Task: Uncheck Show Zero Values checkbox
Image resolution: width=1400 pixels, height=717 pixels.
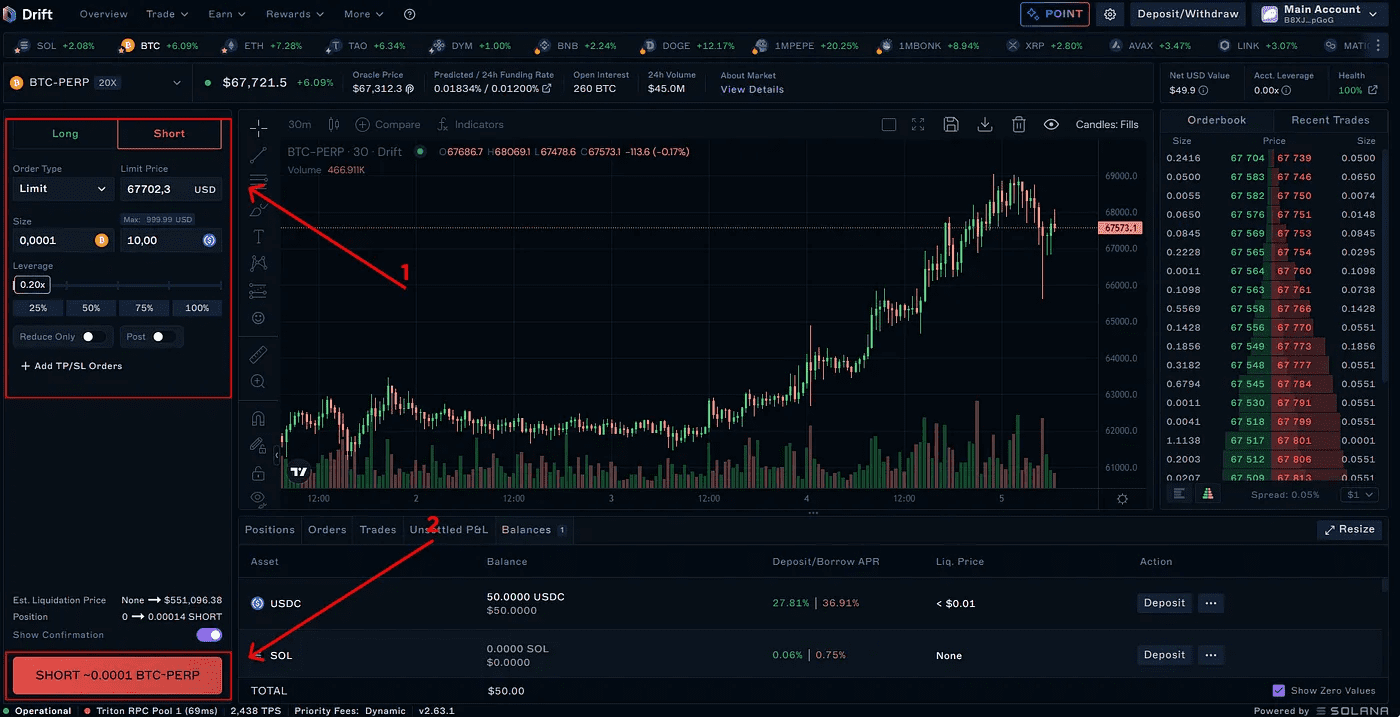Action: tap(1278, 691)
